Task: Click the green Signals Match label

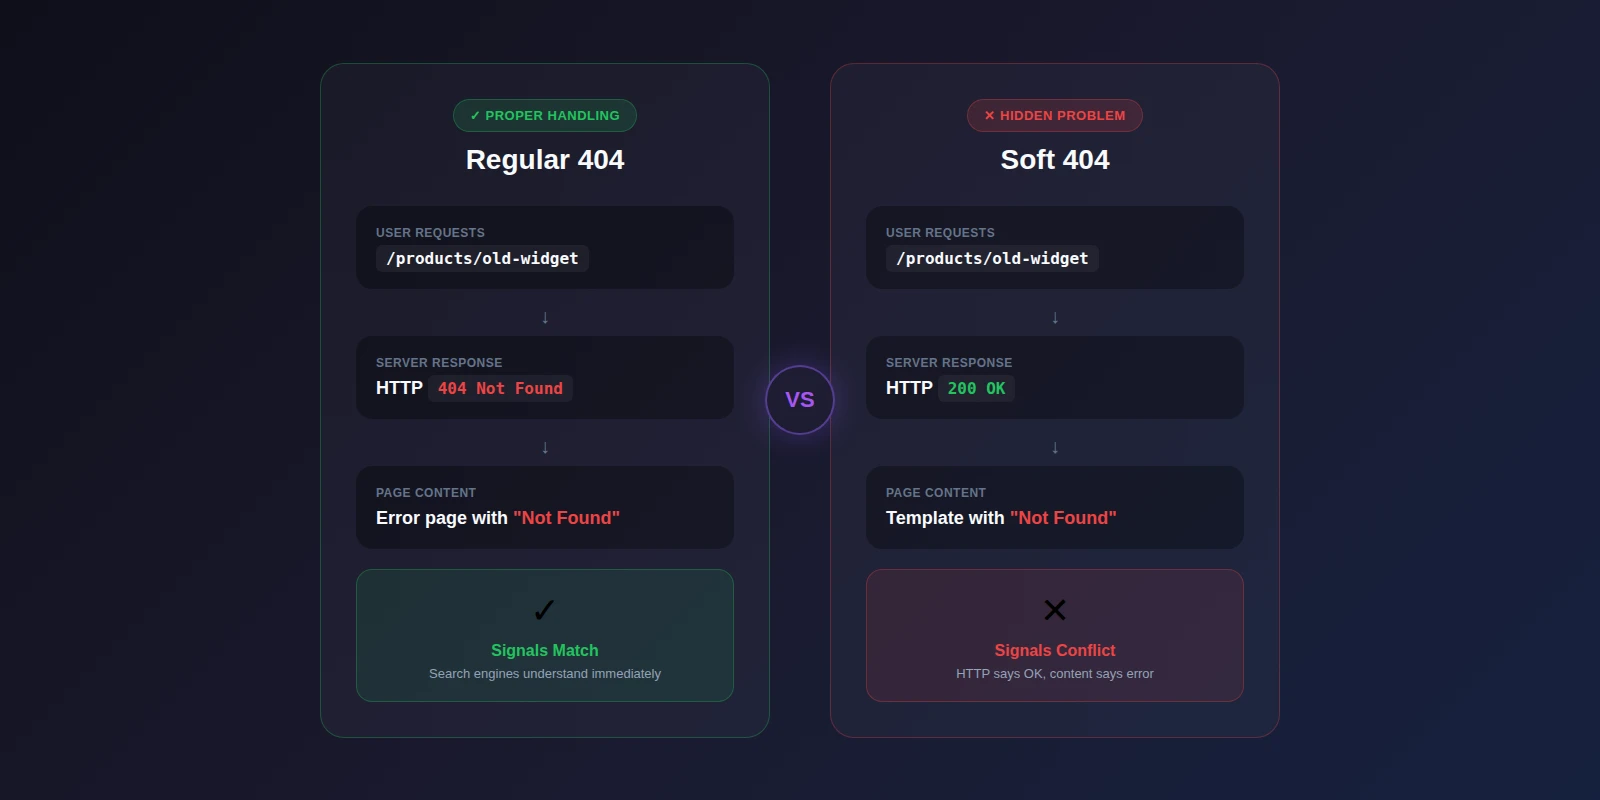Action: click(545, 650)
